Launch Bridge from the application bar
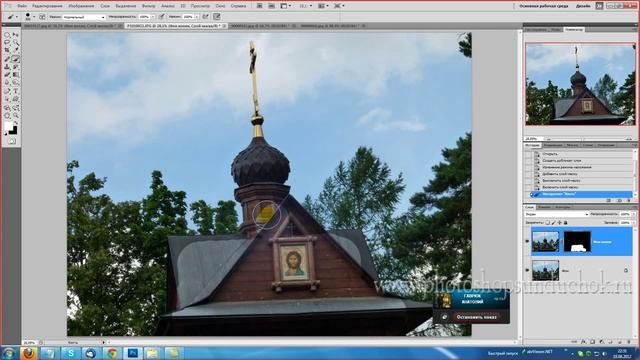 [x=259, y=6]
